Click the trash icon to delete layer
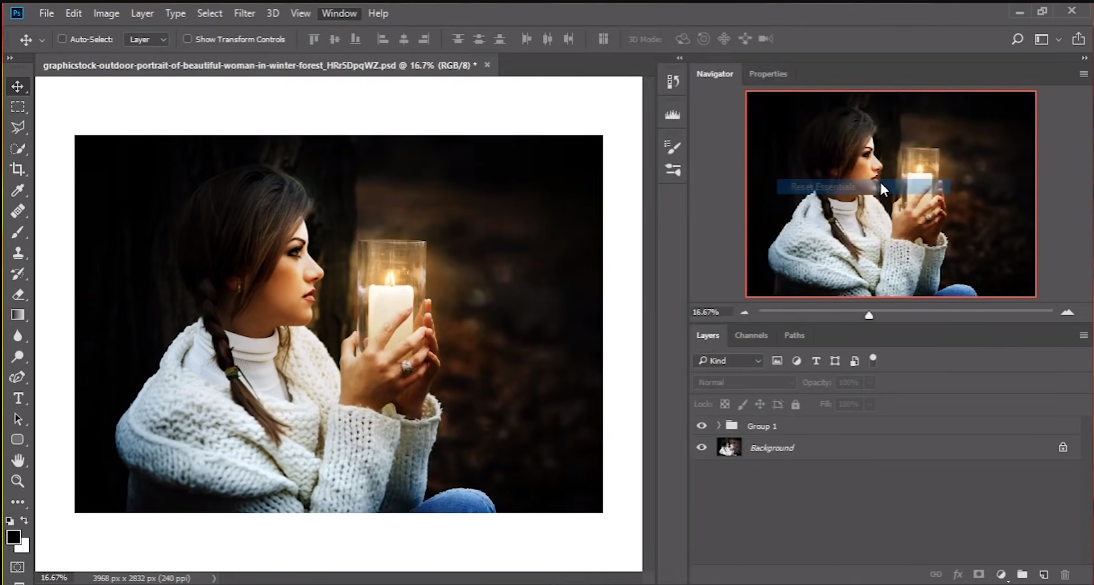This screenshot has height=585, width=1094. point(1064,575)
